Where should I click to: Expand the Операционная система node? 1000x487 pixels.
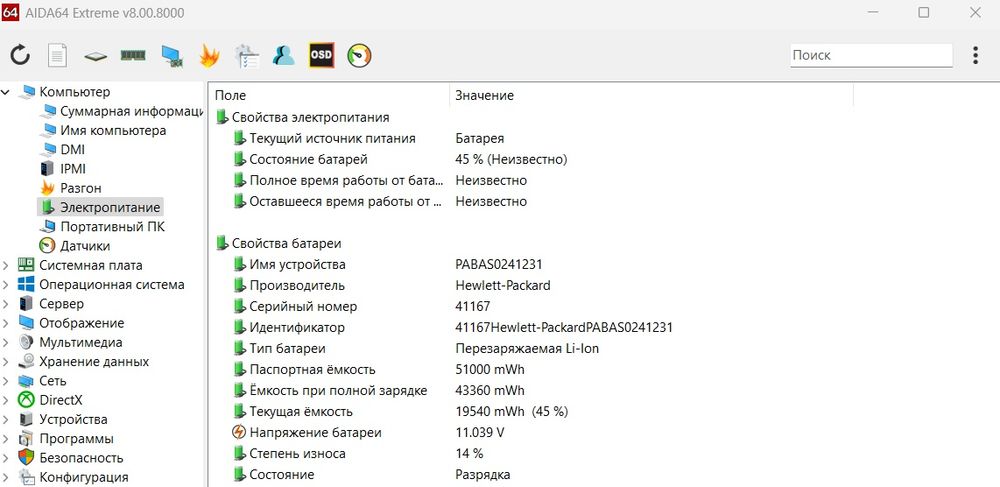pos(6,285)
